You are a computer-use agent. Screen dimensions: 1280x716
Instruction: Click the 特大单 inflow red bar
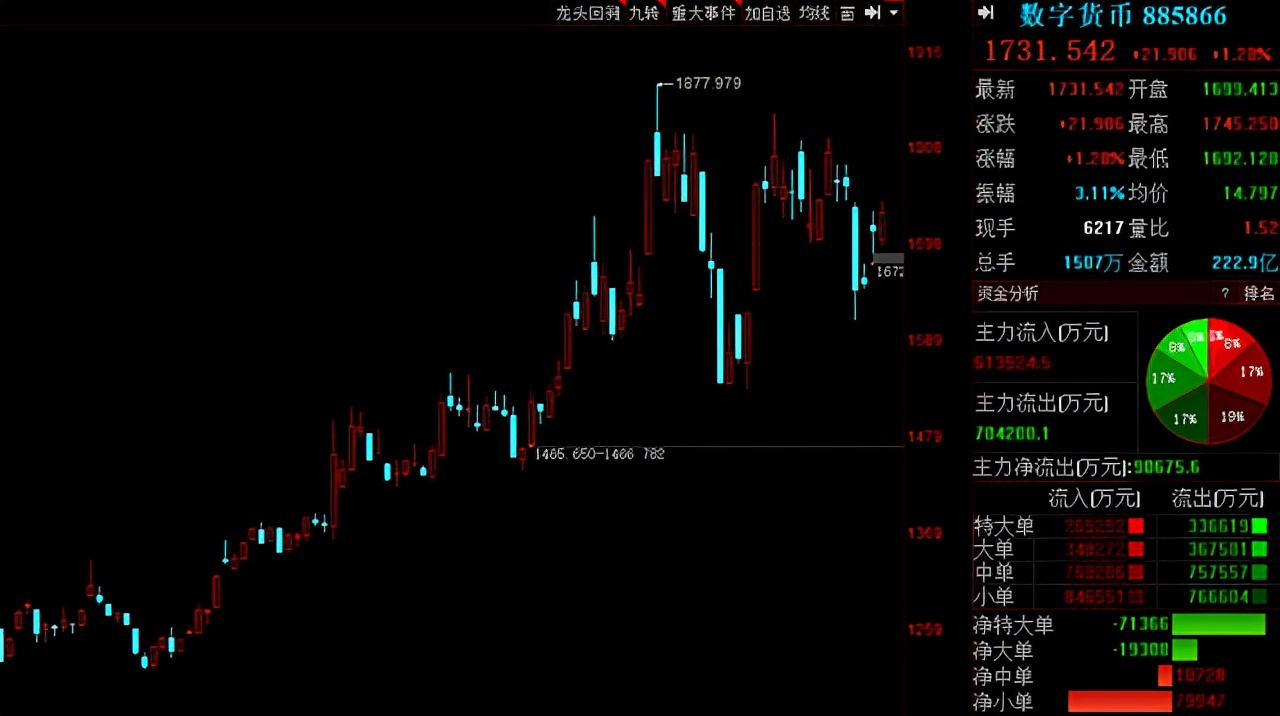coord(1135,526)
